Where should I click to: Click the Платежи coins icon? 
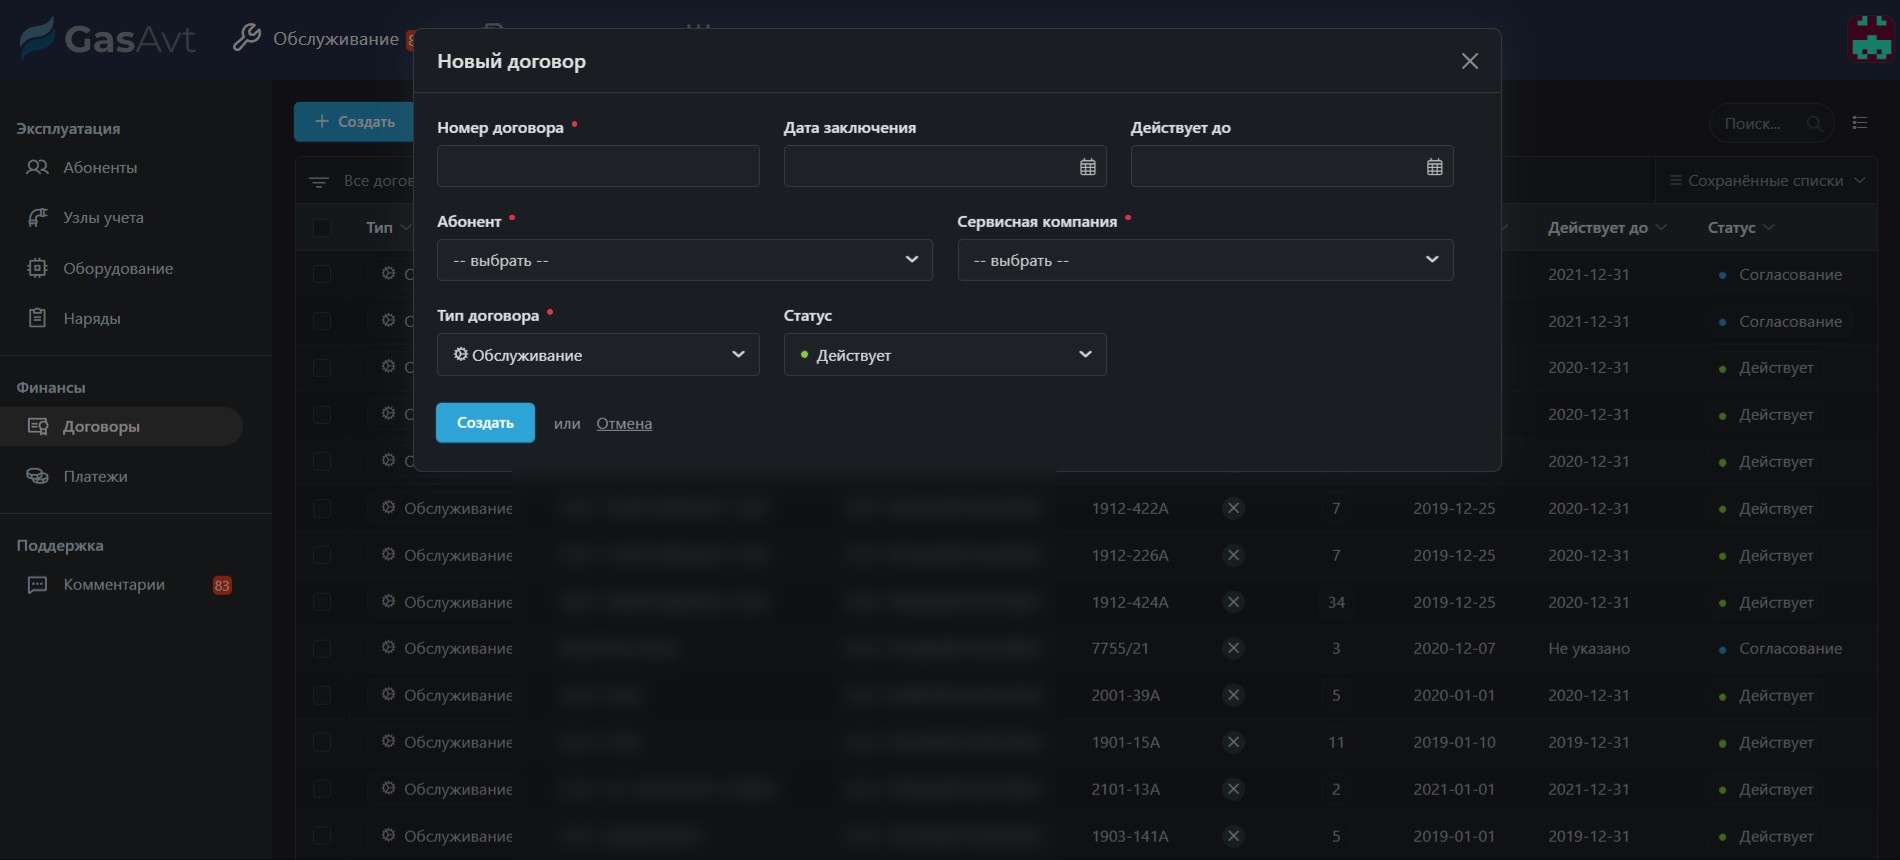click(x=37, y=476)
